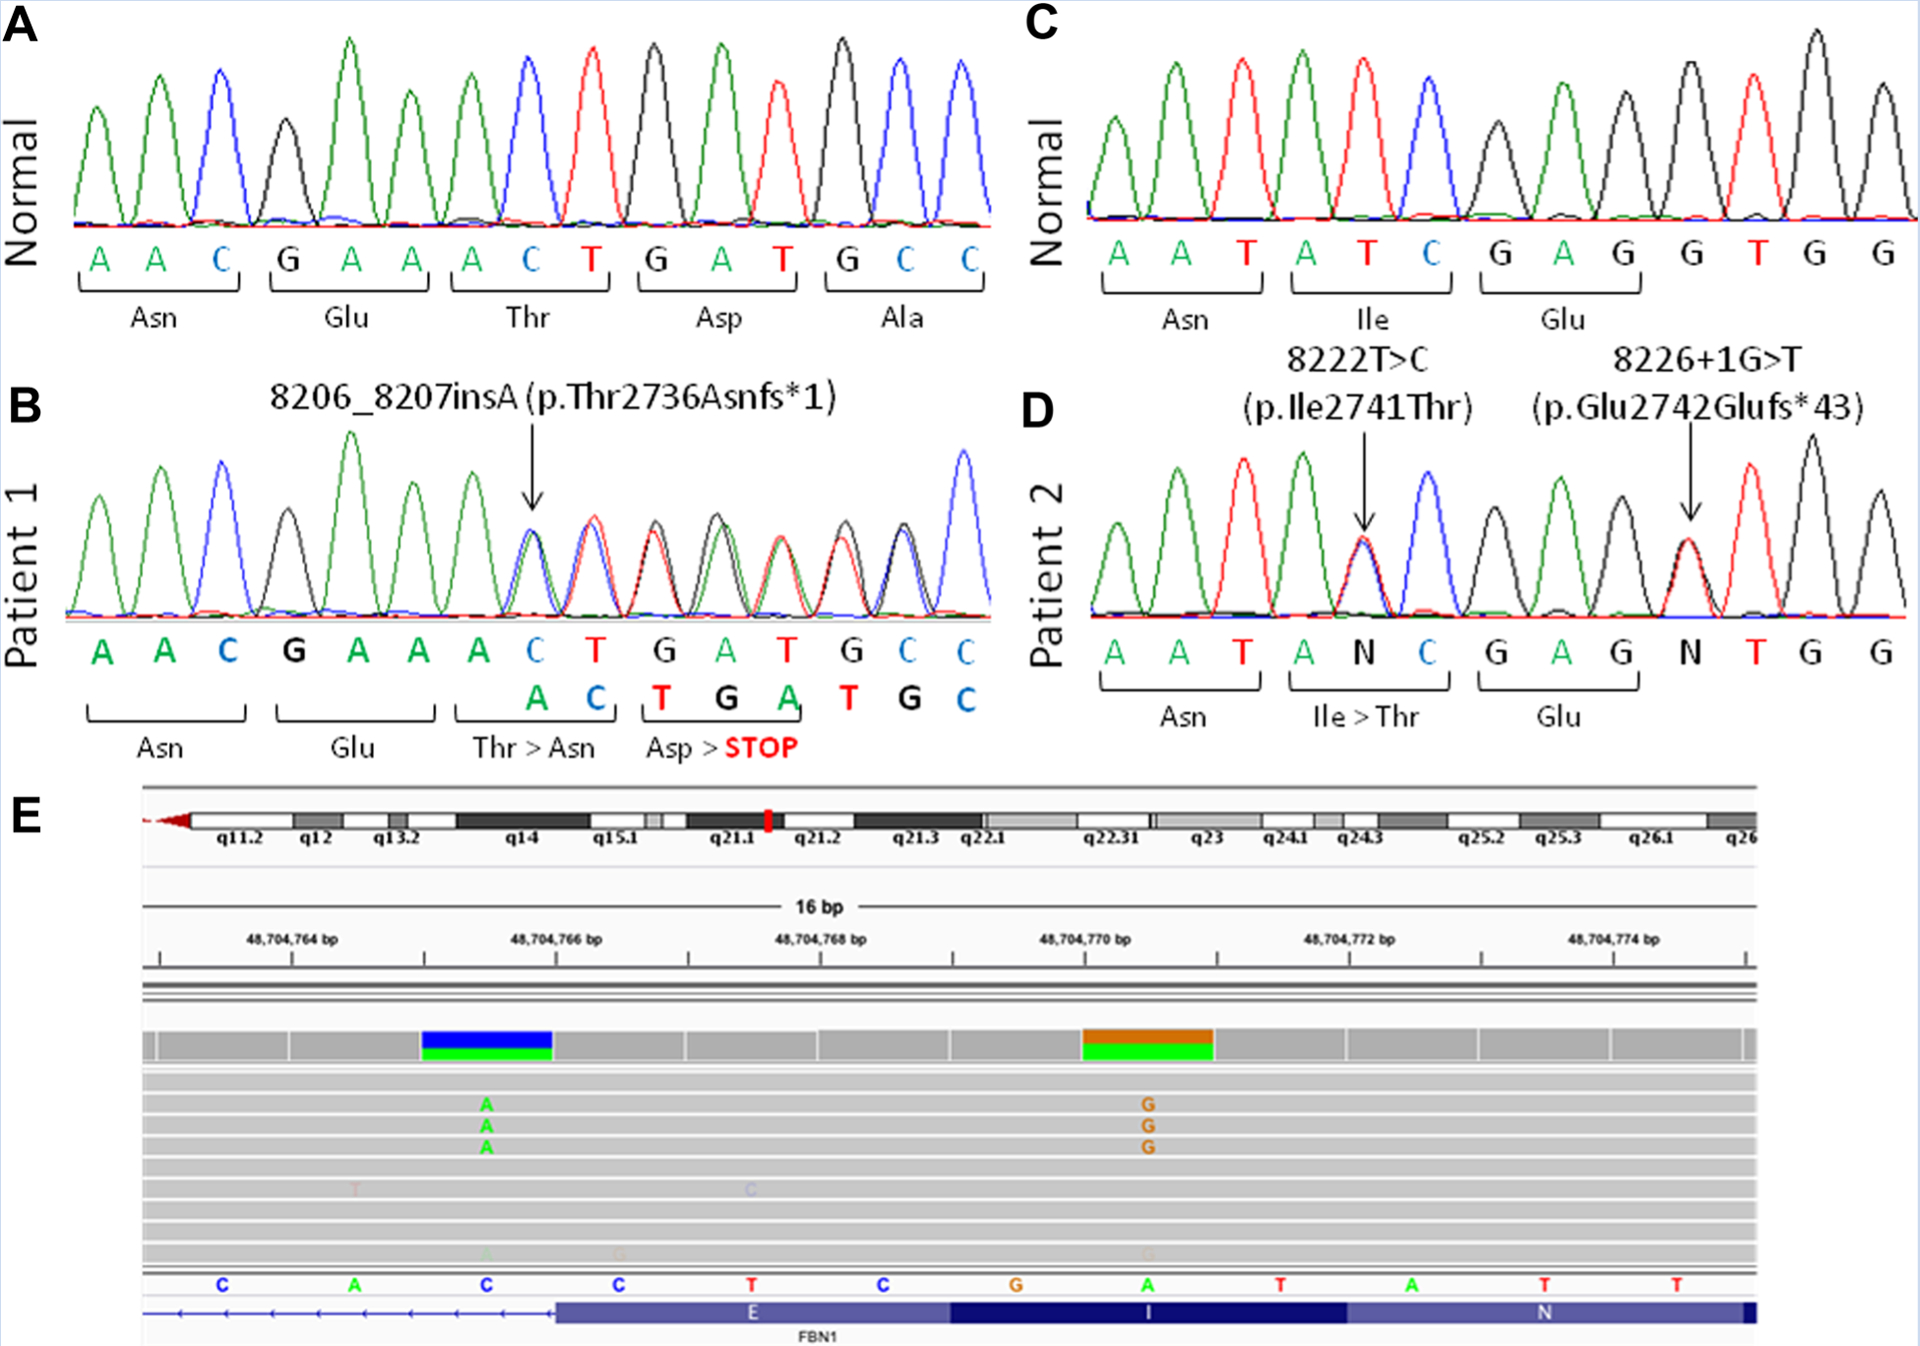Click the q25.2 band label on ideogram
Viewport: 1920px width, 1346px height.
coord(1481,838)
